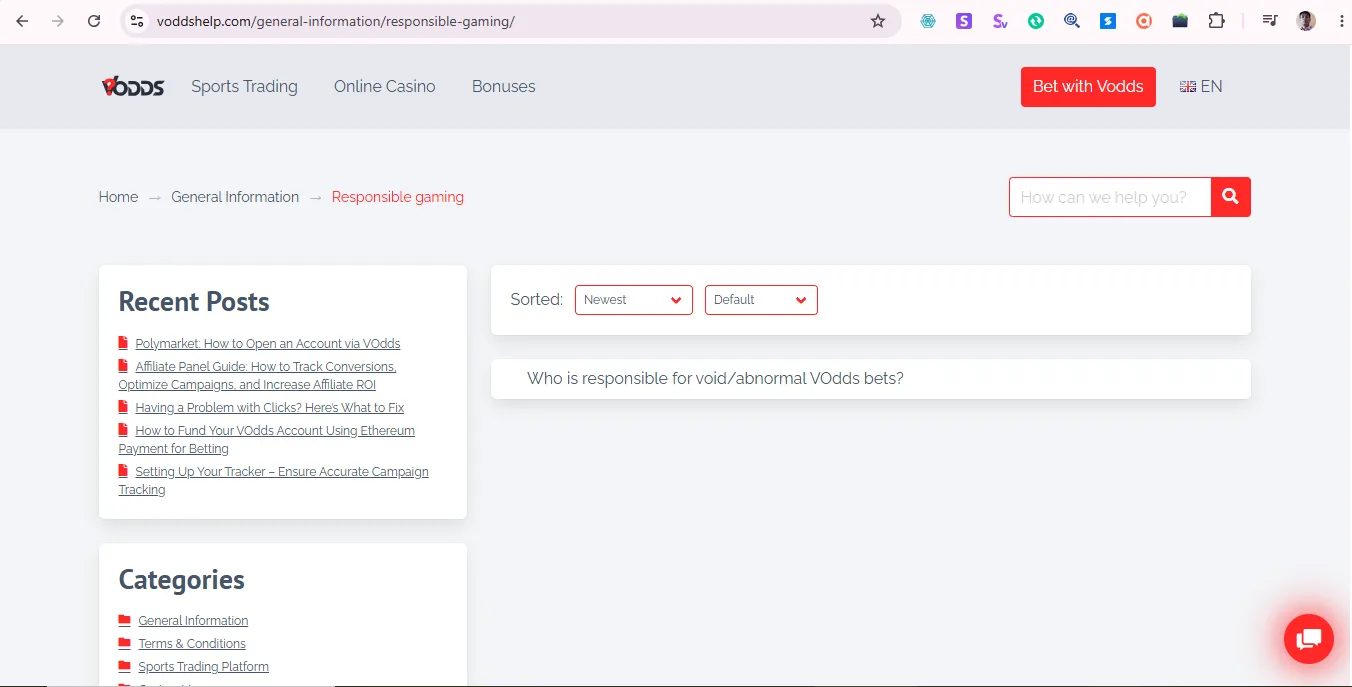The height and width of the screenshot is (687, 1352).
Task: Click the 'Sorted:' label
Action: 537,300
